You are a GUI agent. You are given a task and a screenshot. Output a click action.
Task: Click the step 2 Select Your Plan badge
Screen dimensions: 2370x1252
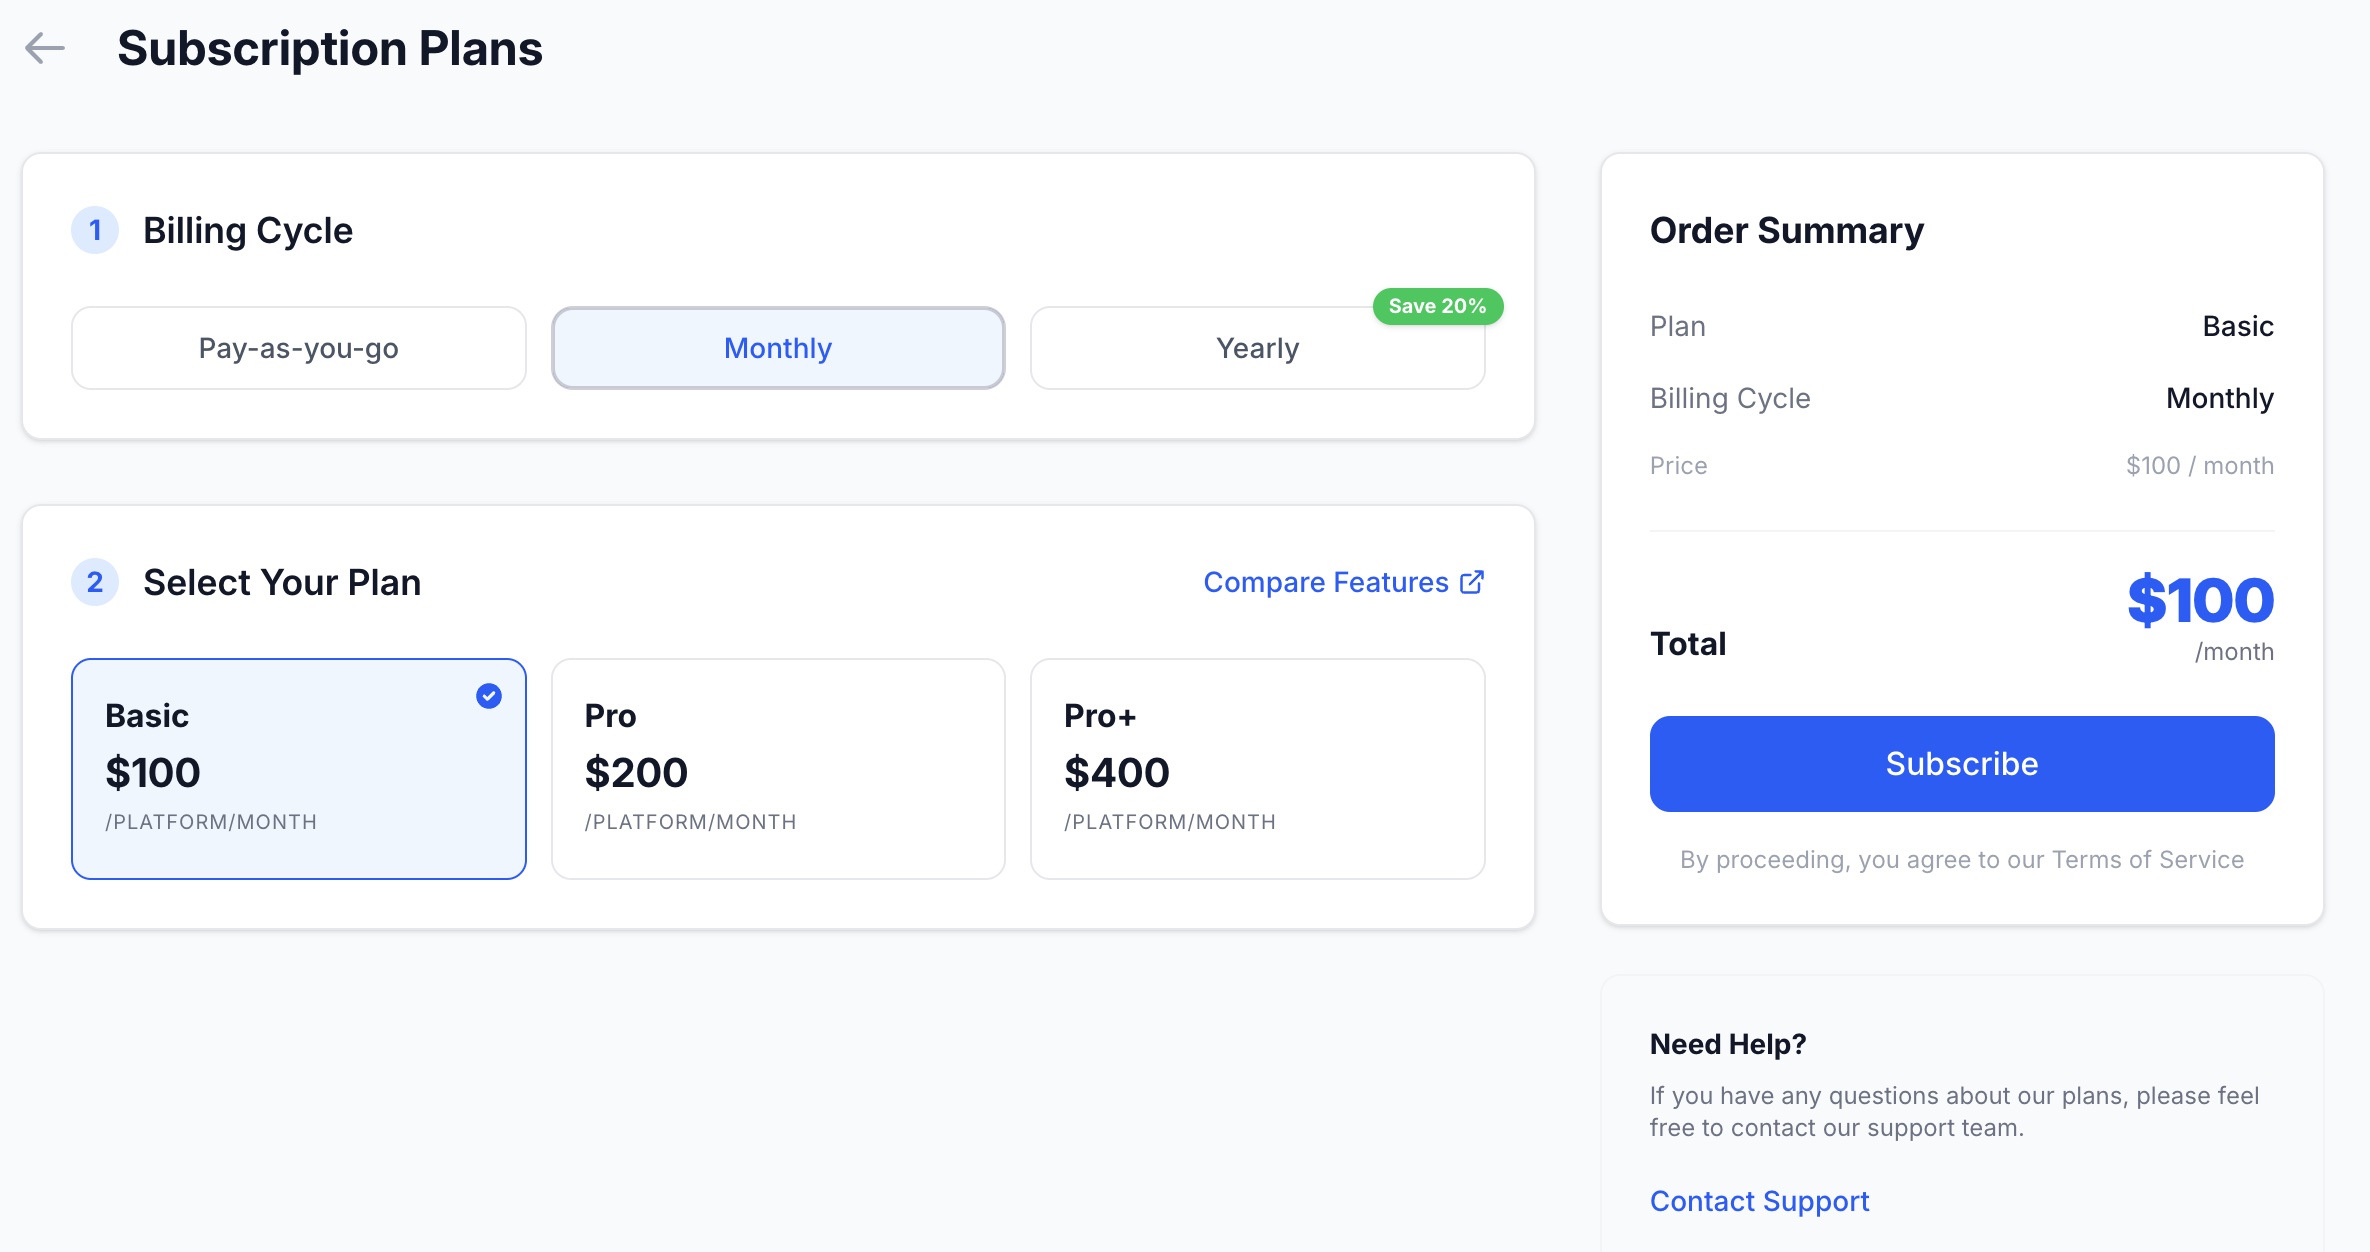(x=95, y=582)
